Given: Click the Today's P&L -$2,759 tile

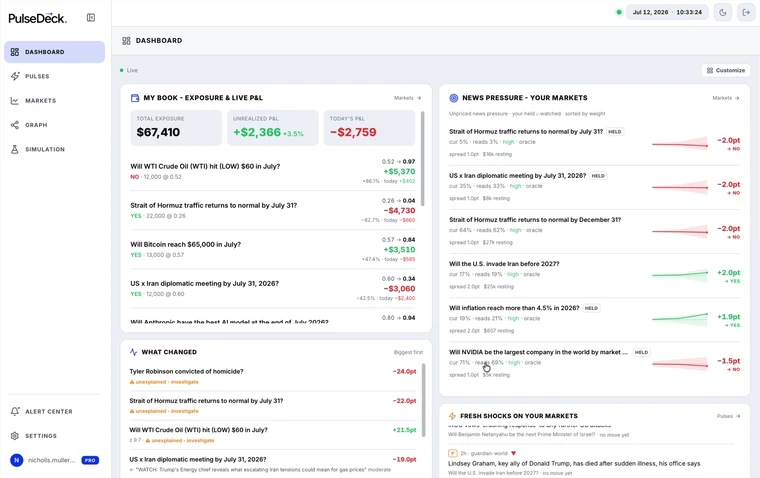Looking at the screenshot, I should click(369, 128).
